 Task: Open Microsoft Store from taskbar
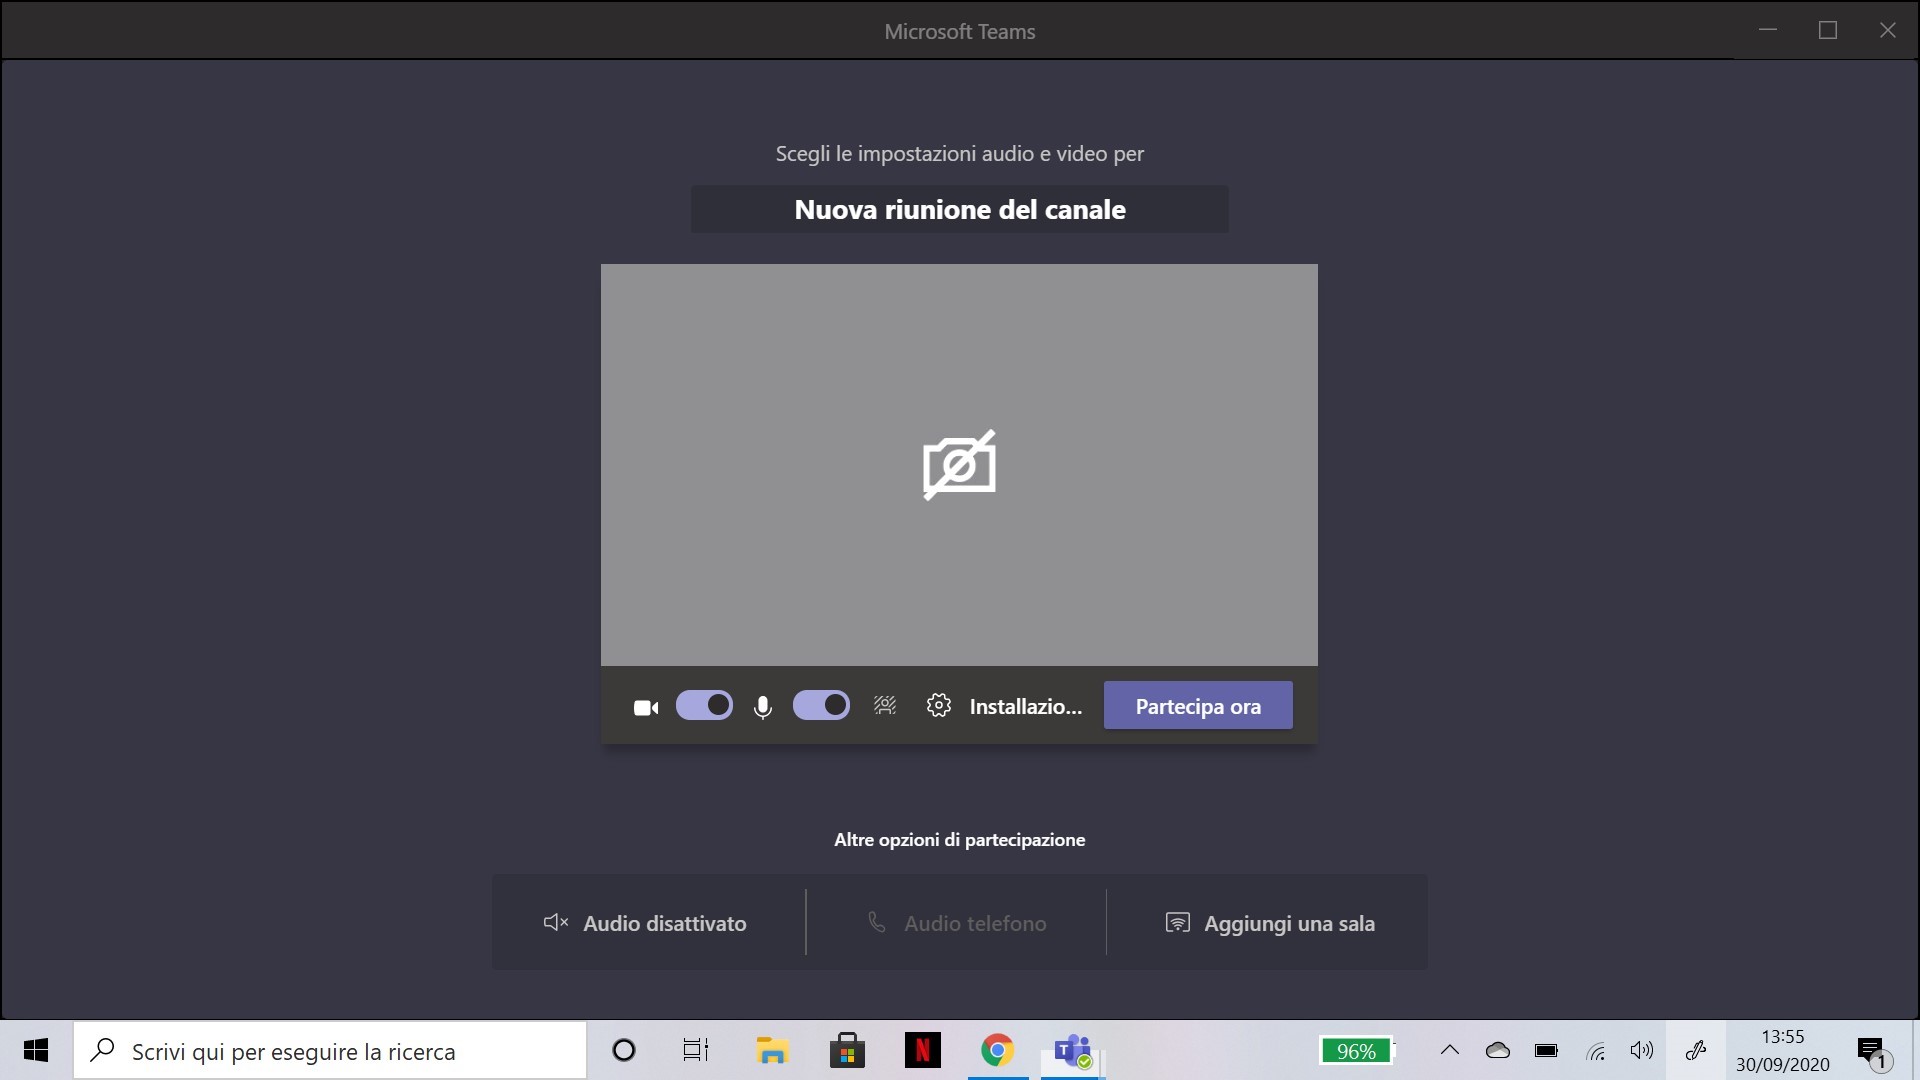847,1050
